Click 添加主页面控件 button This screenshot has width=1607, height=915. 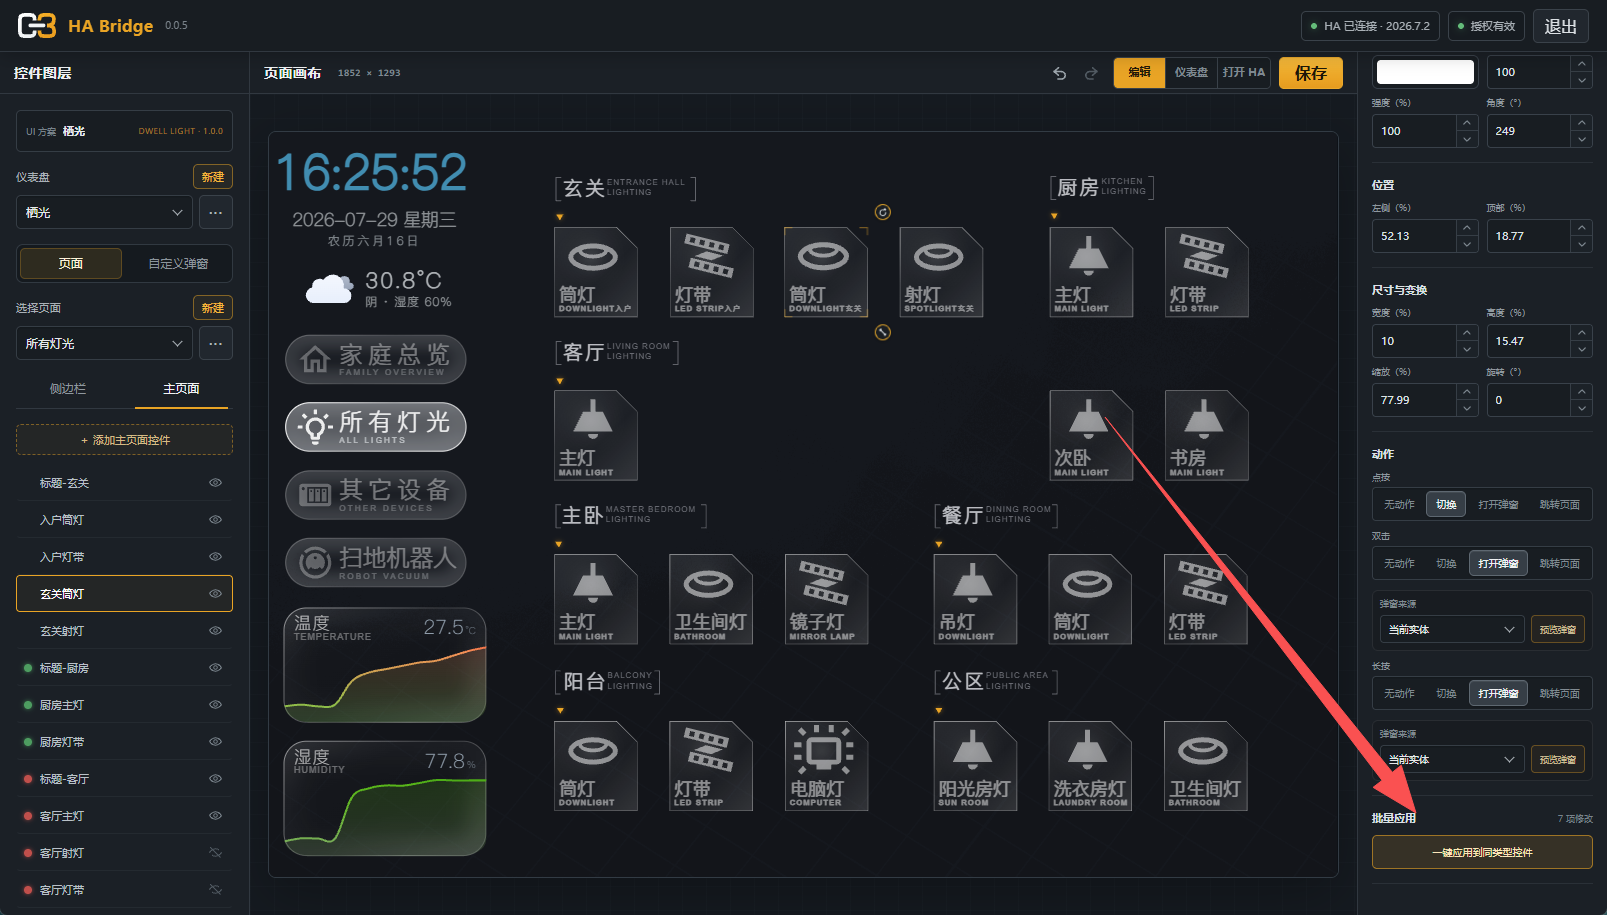pos(125,440)
